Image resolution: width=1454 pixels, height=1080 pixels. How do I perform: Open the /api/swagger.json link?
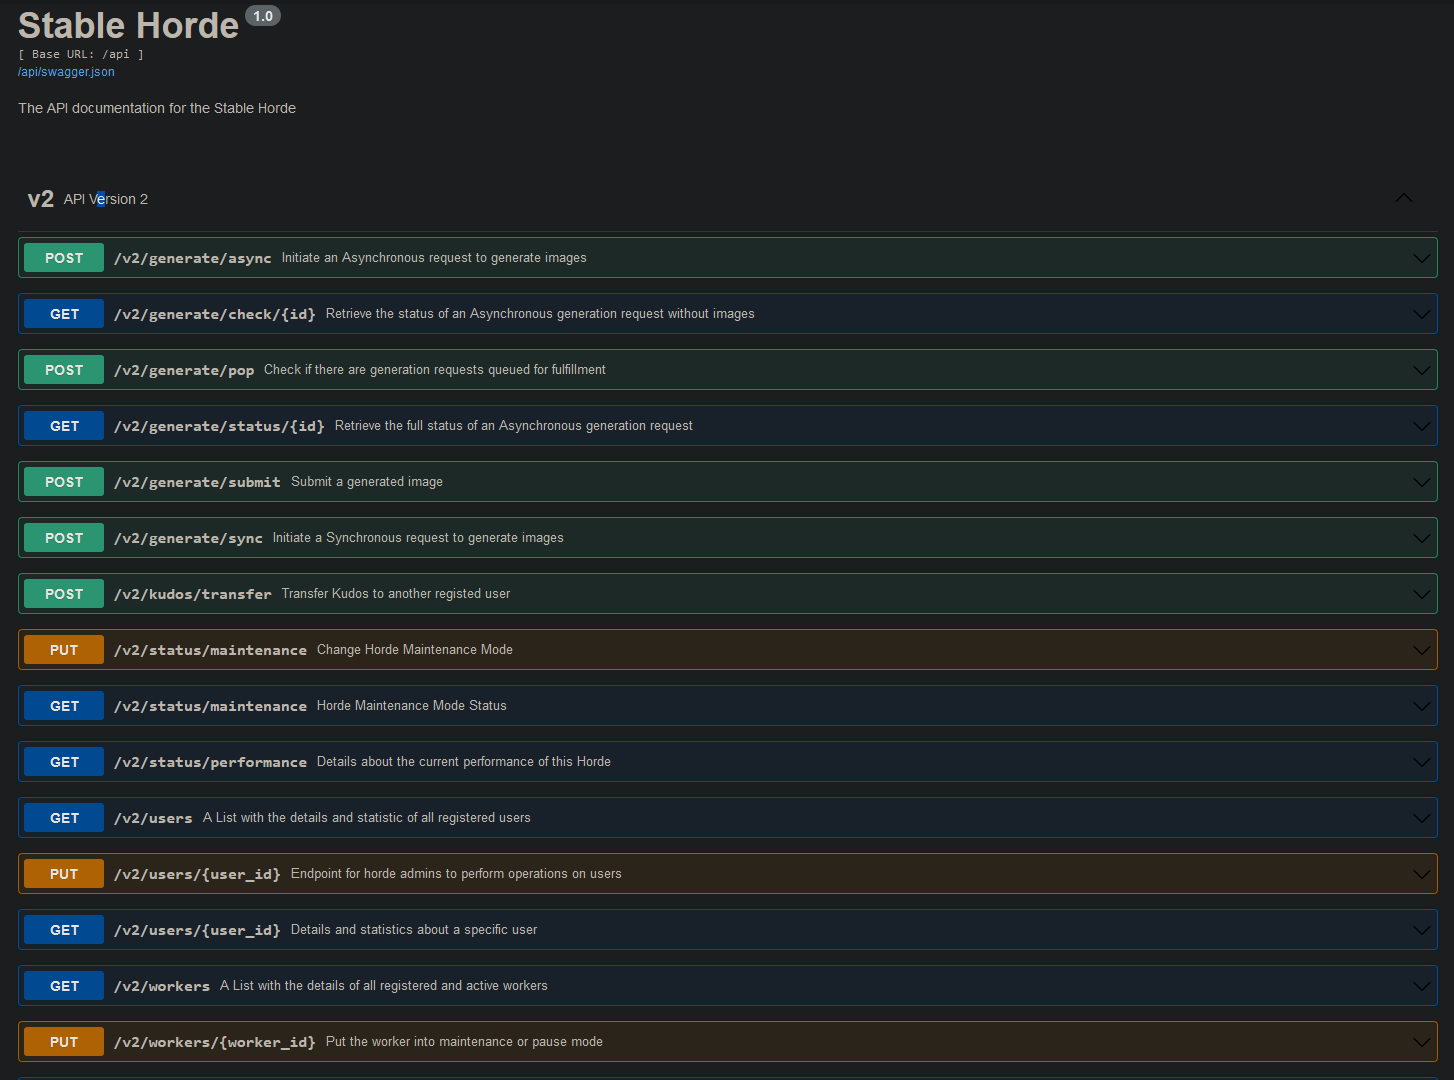[66, 72]
